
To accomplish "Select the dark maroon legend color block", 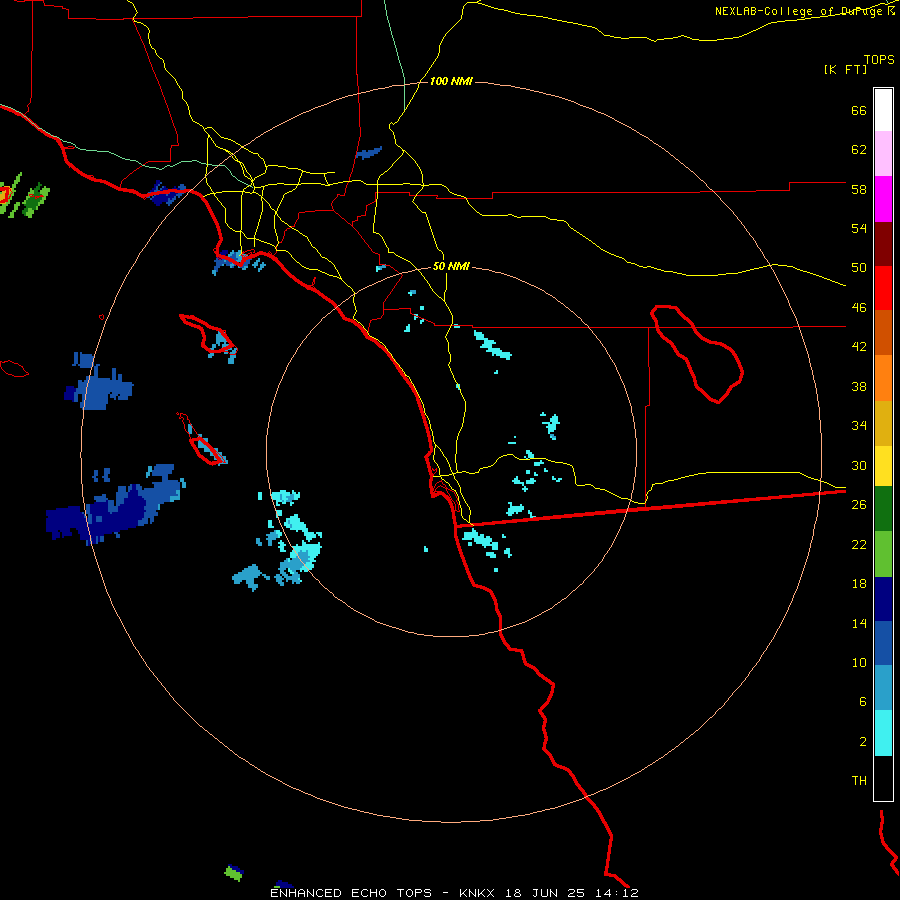I will pos(883,244).
